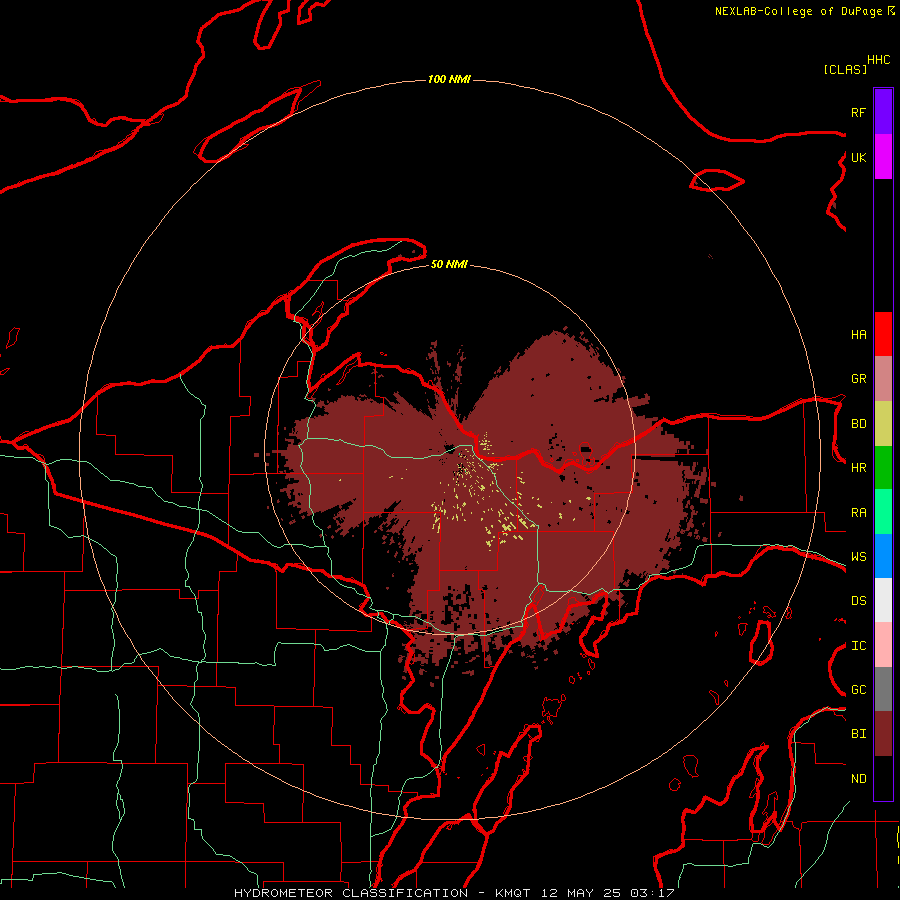
Task: Click the purple RF color swatch
Action: (883, 112)
